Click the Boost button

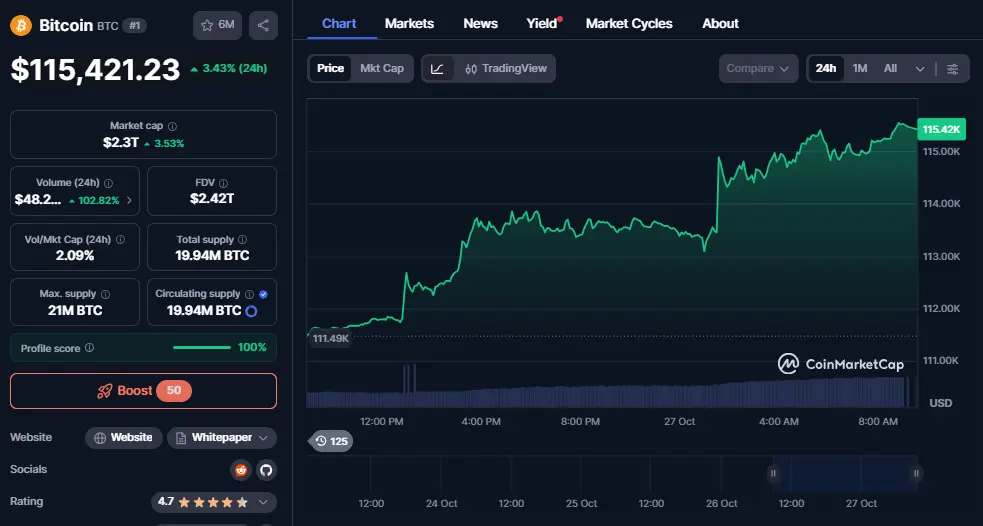[x=143, y=390]
